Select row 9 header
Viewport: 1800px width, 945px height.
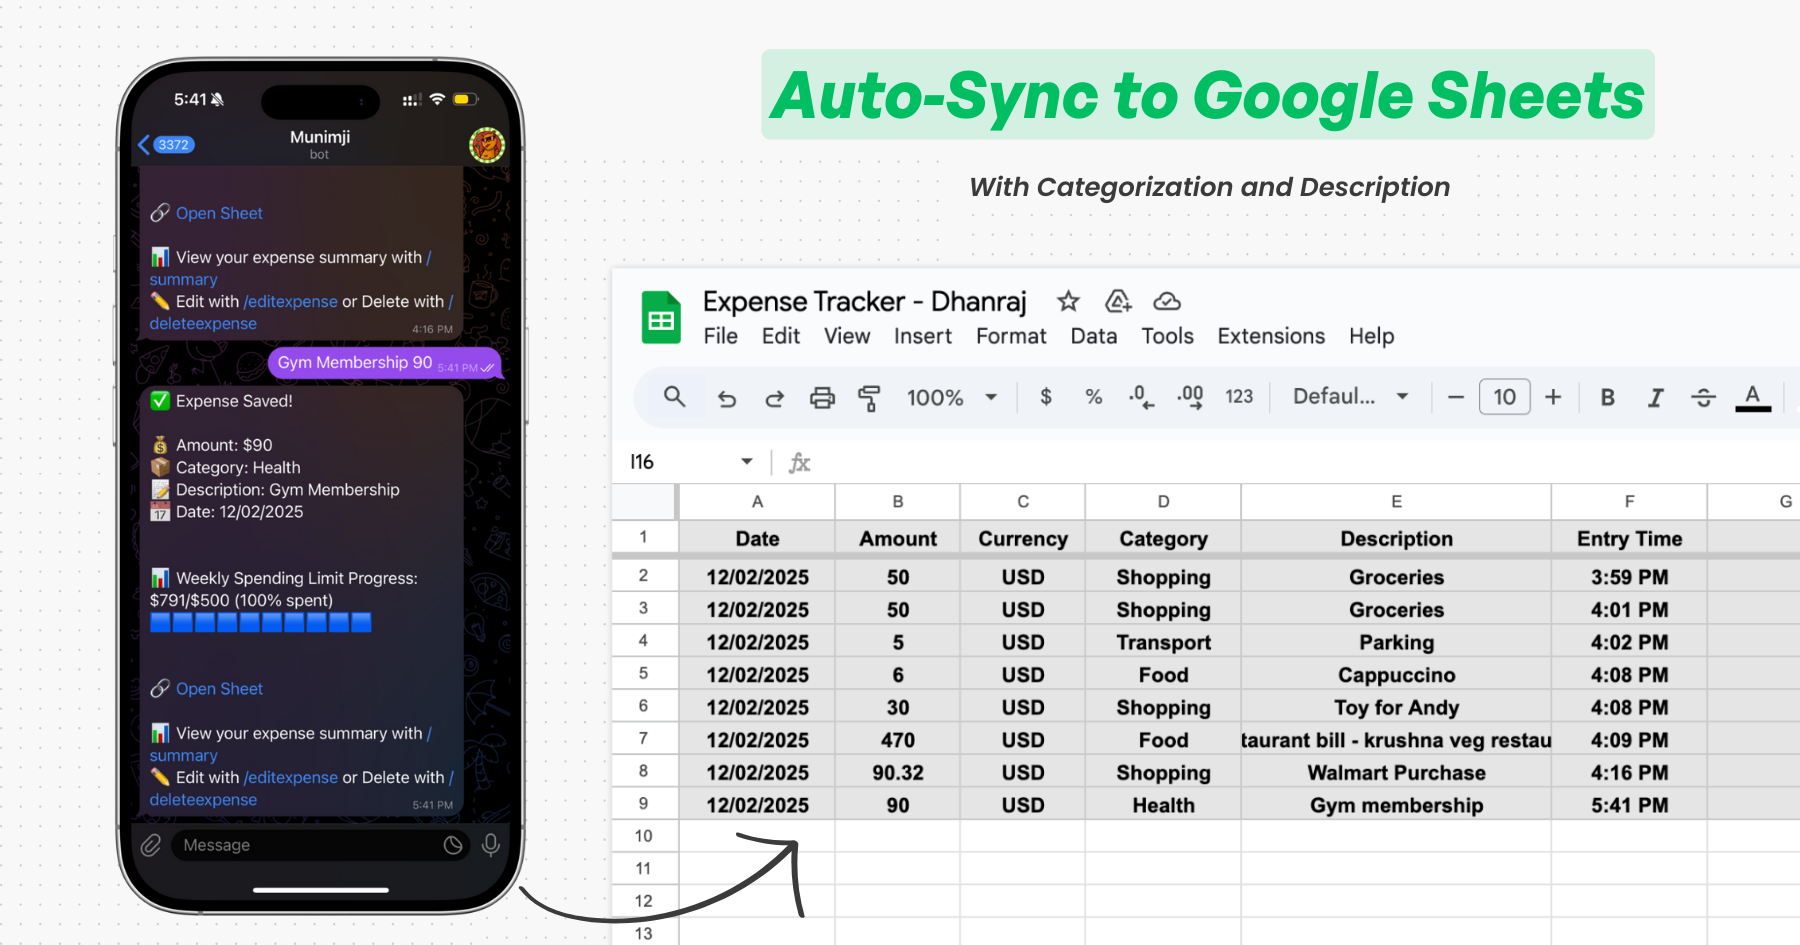pos(644,803)
